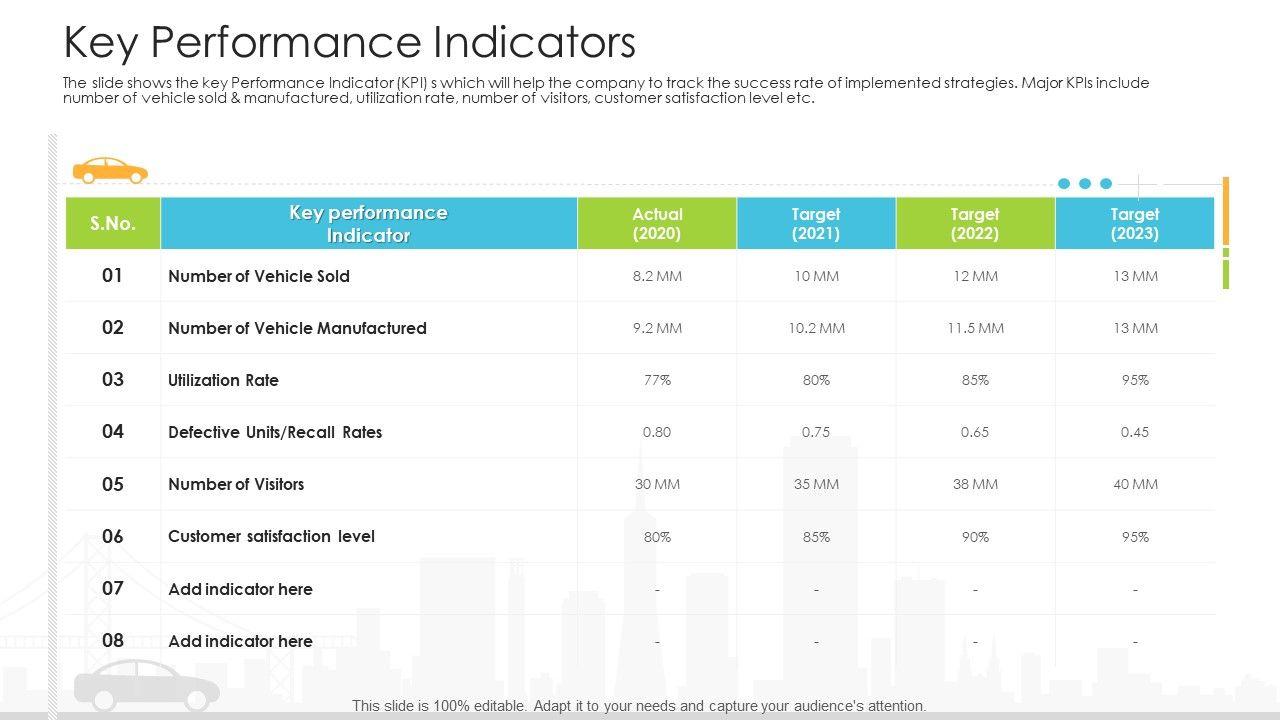Select the orange vertical bar at right edge
This screenshot has height=720, width=1280.
pyautogui.click(x=1226, y=210)
